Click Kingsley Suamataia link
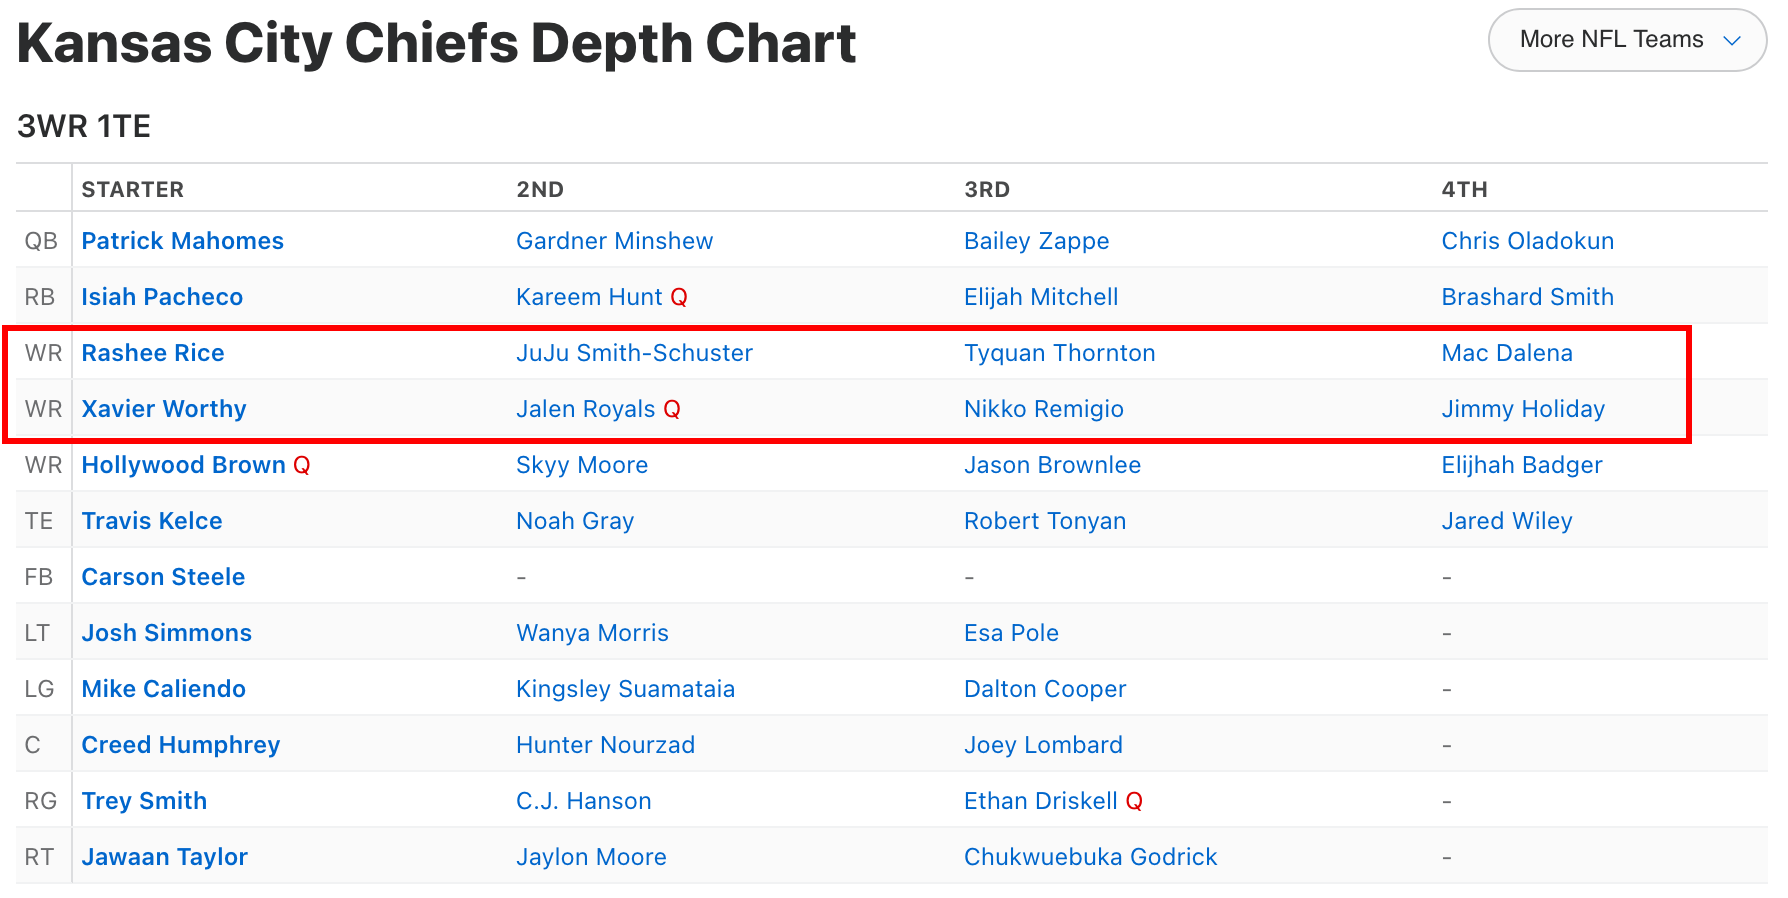 pyautogui.click(x=625, y=689)
